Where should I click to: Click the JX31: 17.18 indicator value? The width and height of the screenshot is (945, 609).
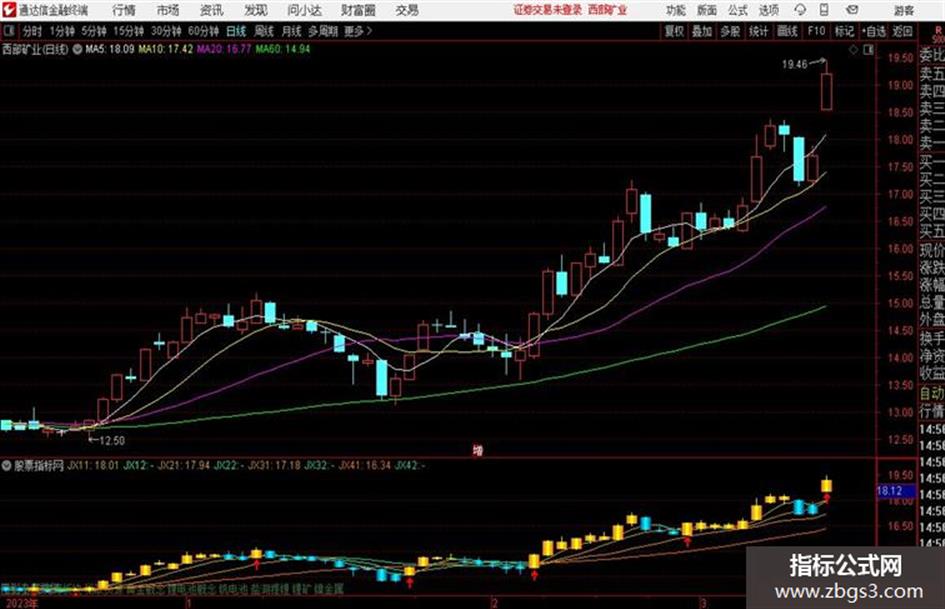(x=274, y=465)
